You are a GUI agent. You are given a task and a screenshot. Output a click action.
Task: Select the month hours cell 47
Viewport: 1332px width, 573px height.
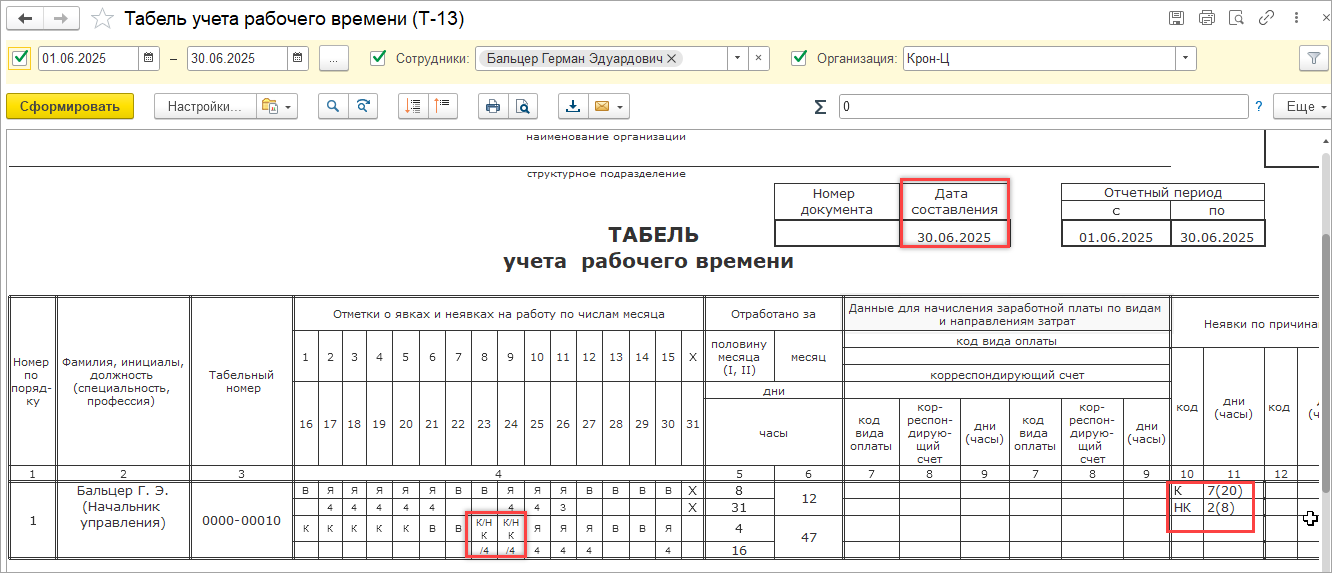[808, 537]
